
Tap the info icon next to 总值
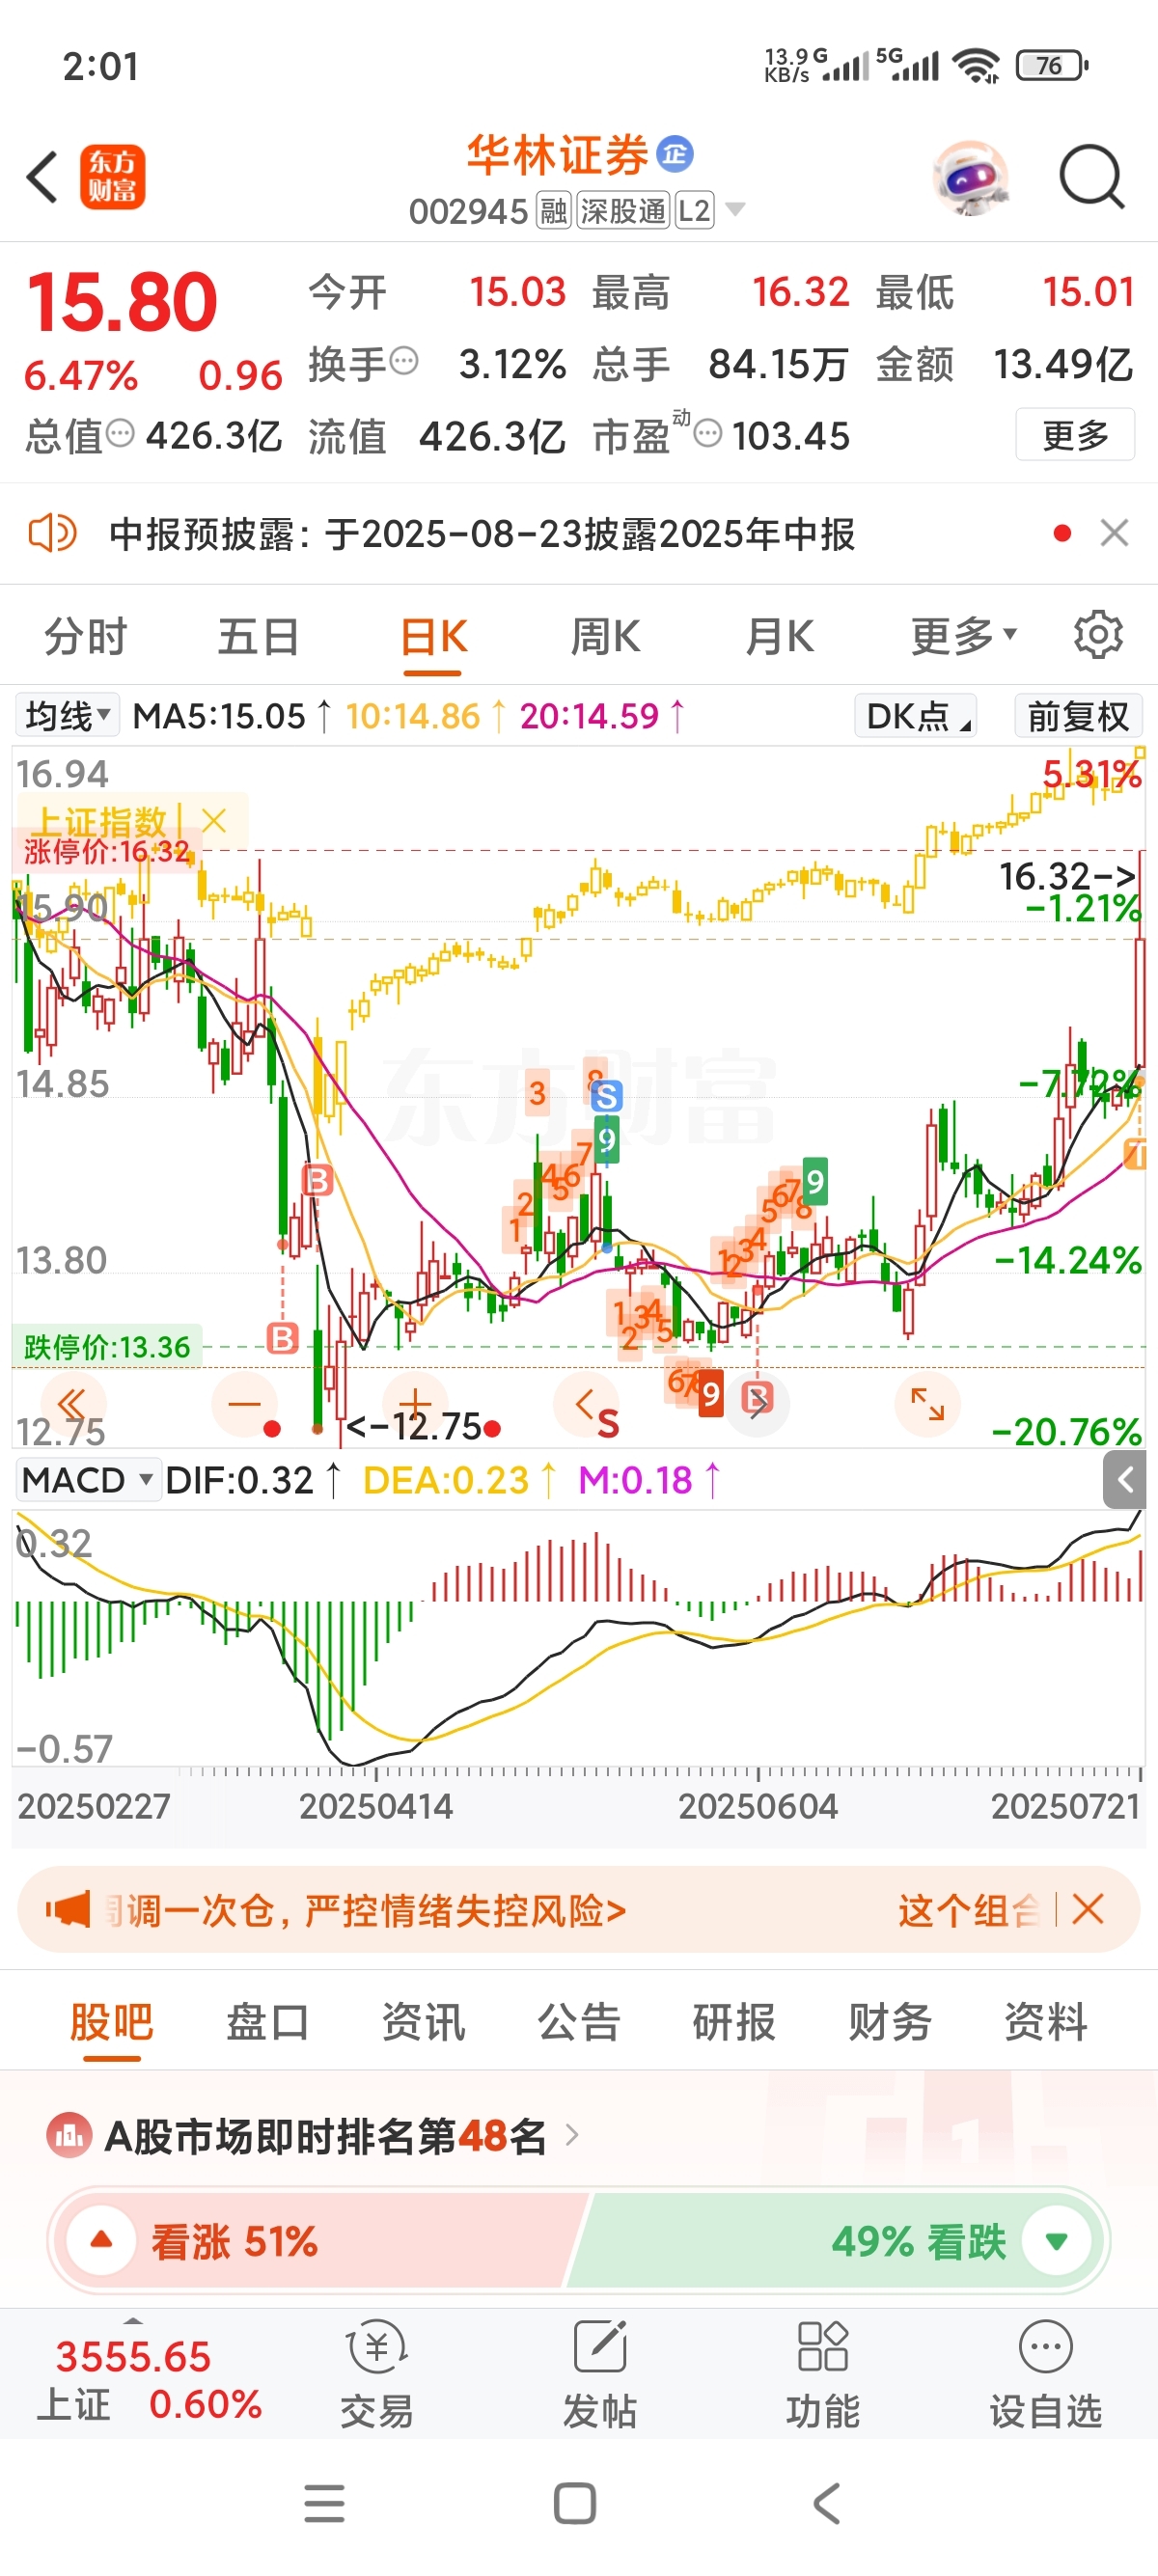(120, 433)
